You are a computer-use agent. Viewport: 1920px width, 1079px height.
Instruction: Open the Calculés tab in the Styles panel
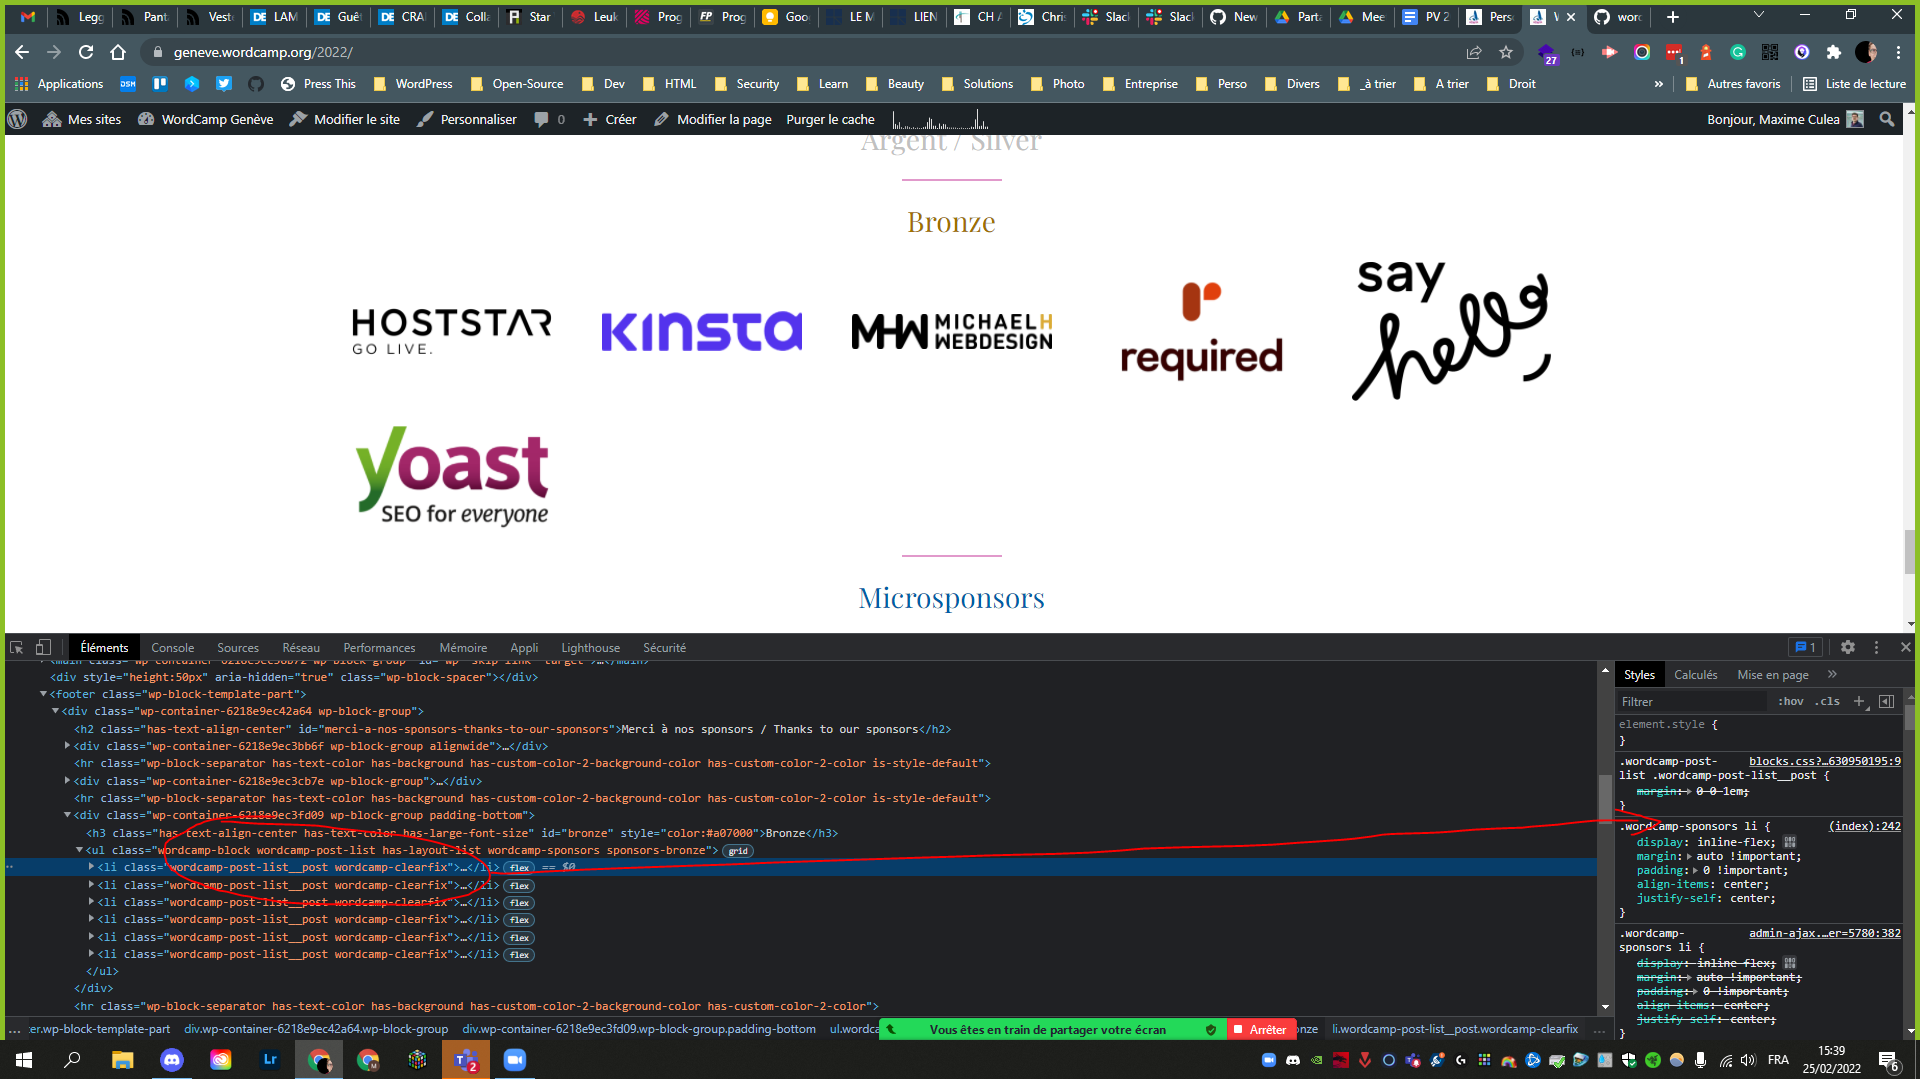point(1696,674)
